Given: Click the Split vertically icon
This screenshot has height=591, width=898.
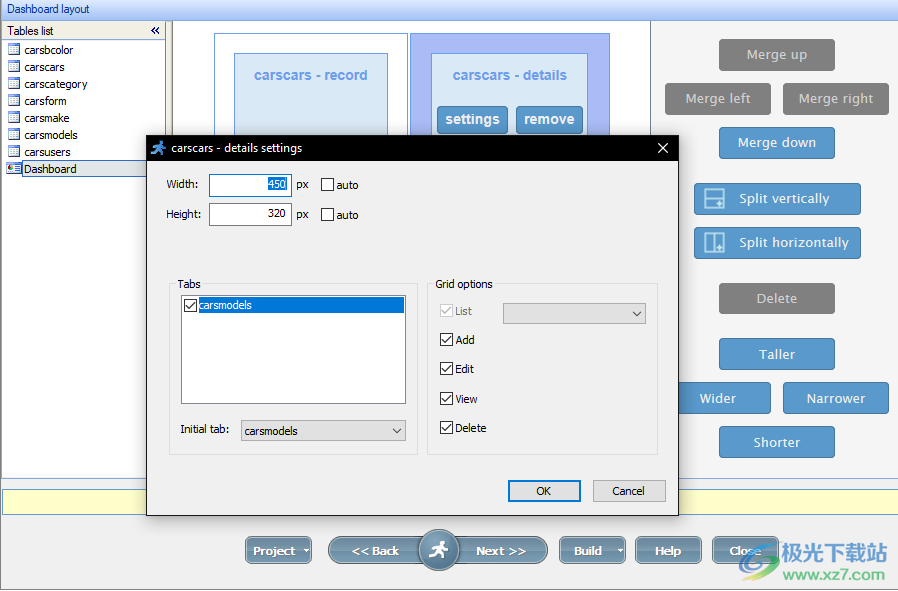Looking at the screenshot, I should pos(714,199).
